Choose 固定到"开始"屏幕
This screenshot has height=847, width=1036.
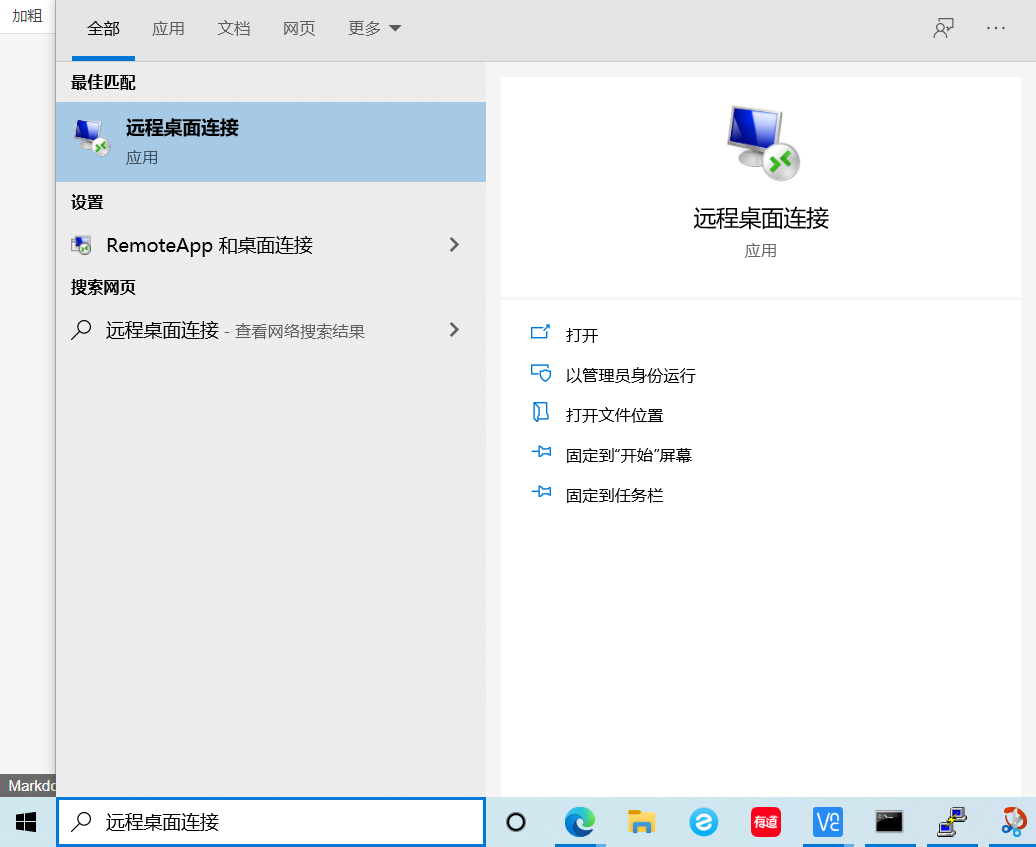click(628, 455)
